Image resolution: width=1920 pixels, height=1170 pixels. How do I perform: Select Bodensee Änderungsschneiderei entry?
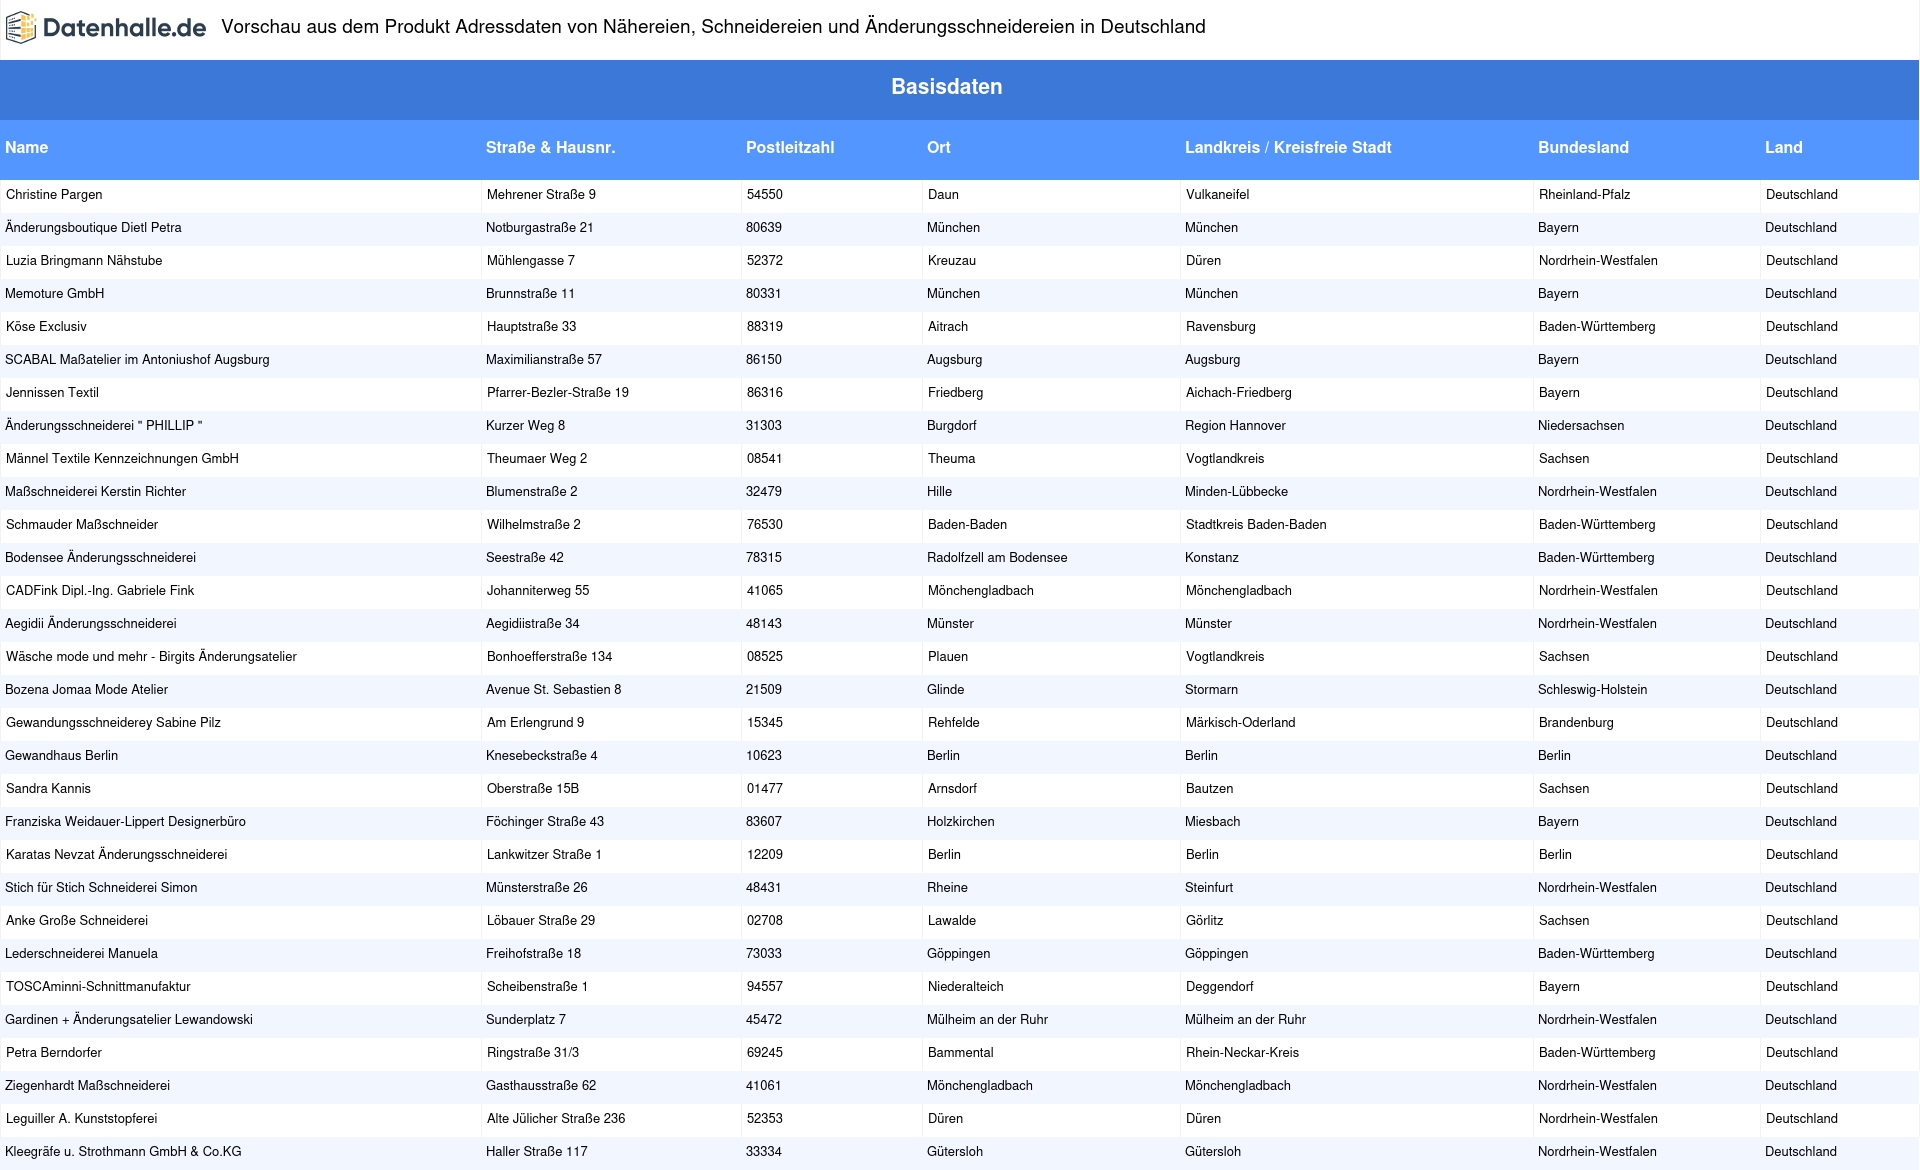pos(101,558)
